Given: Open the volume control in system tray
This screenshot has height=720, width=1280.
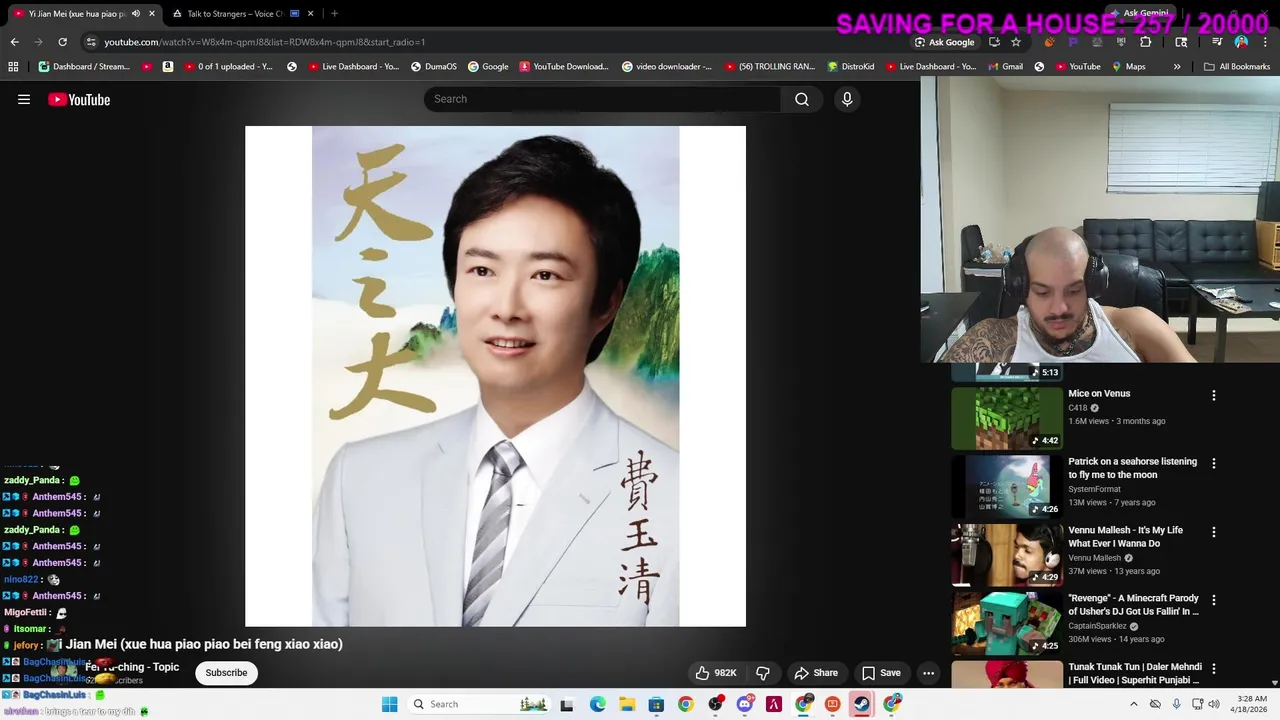Looking at the screenshot, I should [1214, 704].
